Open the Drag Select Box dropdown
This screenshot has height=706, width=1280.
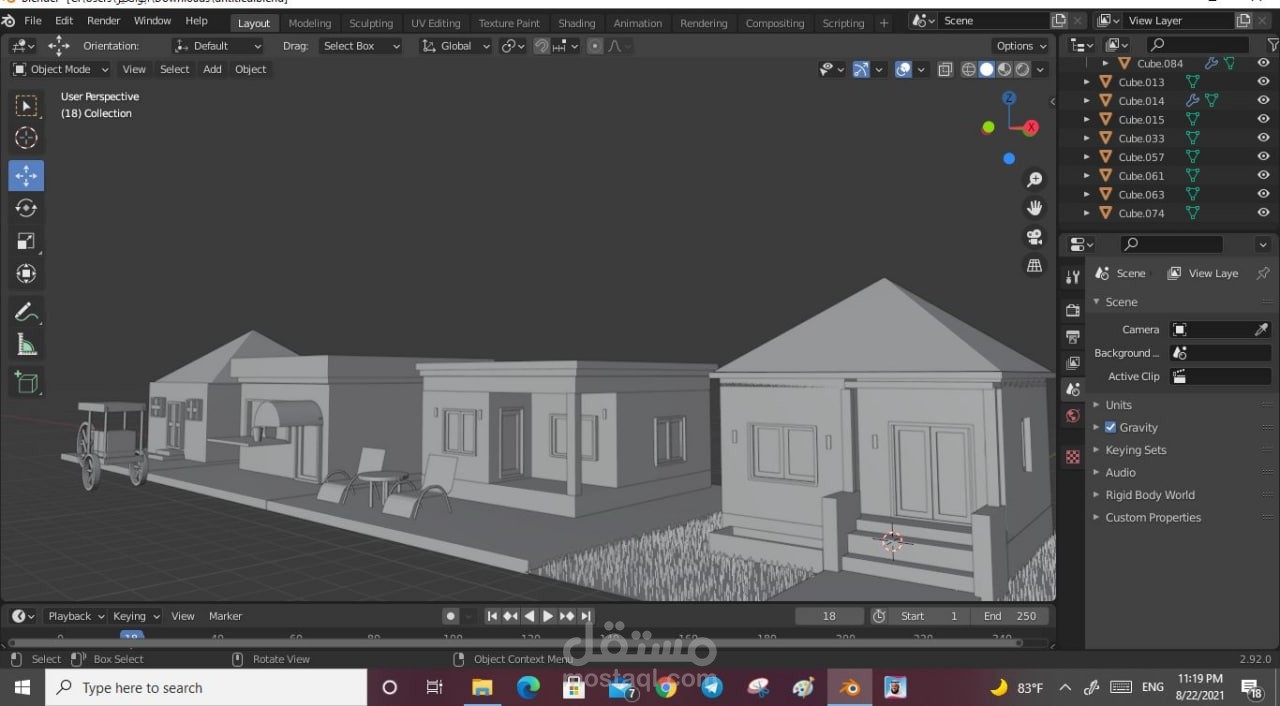click(361, 46)
